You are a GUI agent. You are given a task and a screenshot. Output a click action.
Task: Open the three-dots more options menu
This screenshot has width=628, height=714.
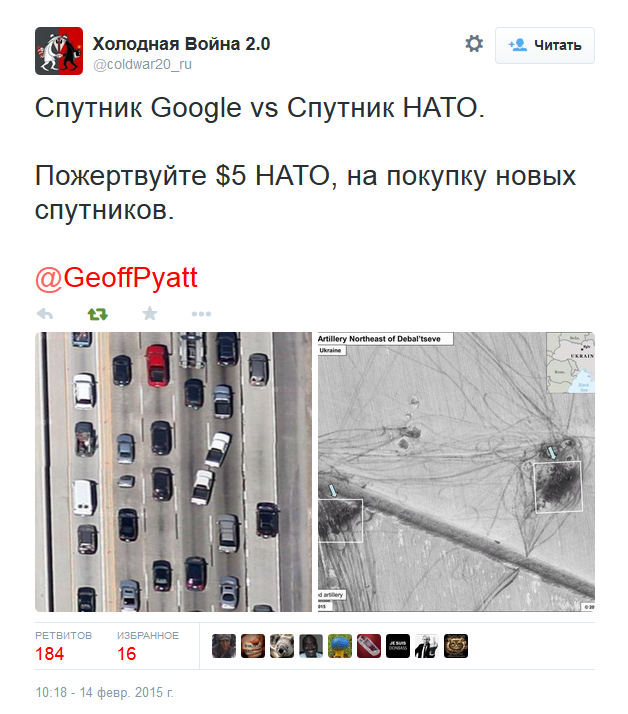[x=201, y=314]
